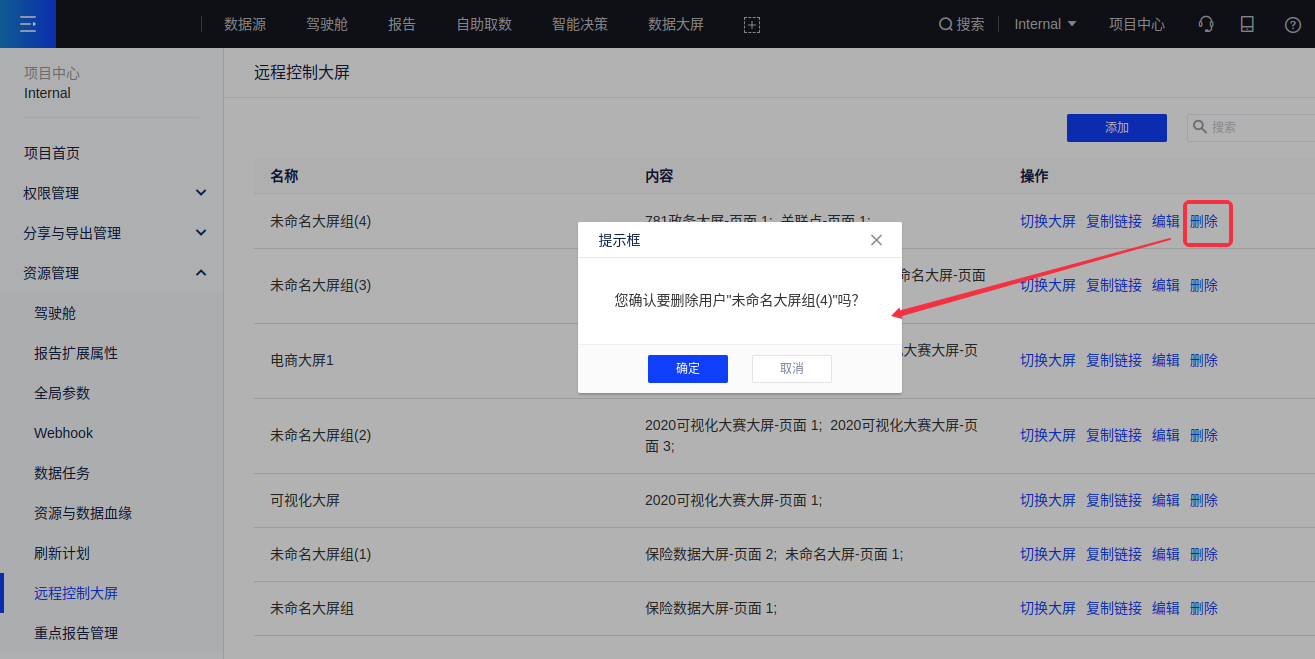Screen dimensions: 1315x659
Task: Collapse the 资源管理 sidebar section
Action: pos(201,273)
